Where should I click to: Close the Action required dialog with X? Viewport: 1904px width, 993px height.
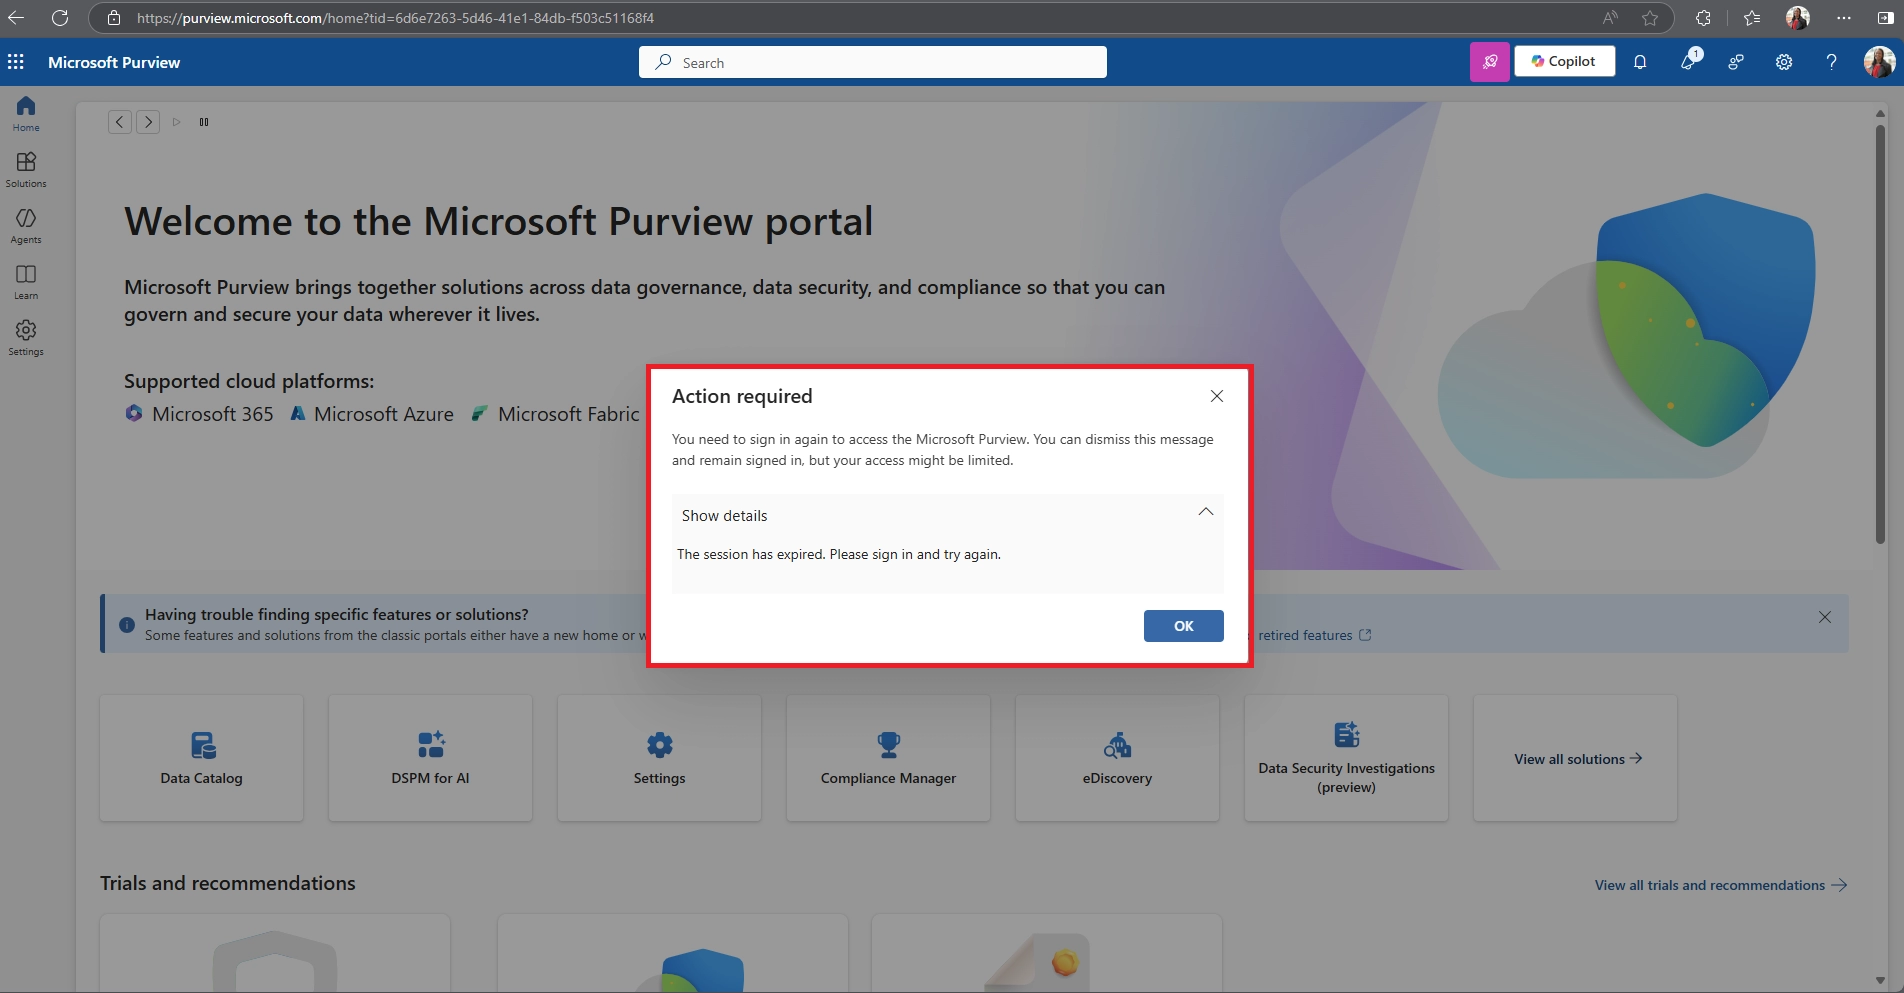pyautogui.click(x=1217, y=396)
